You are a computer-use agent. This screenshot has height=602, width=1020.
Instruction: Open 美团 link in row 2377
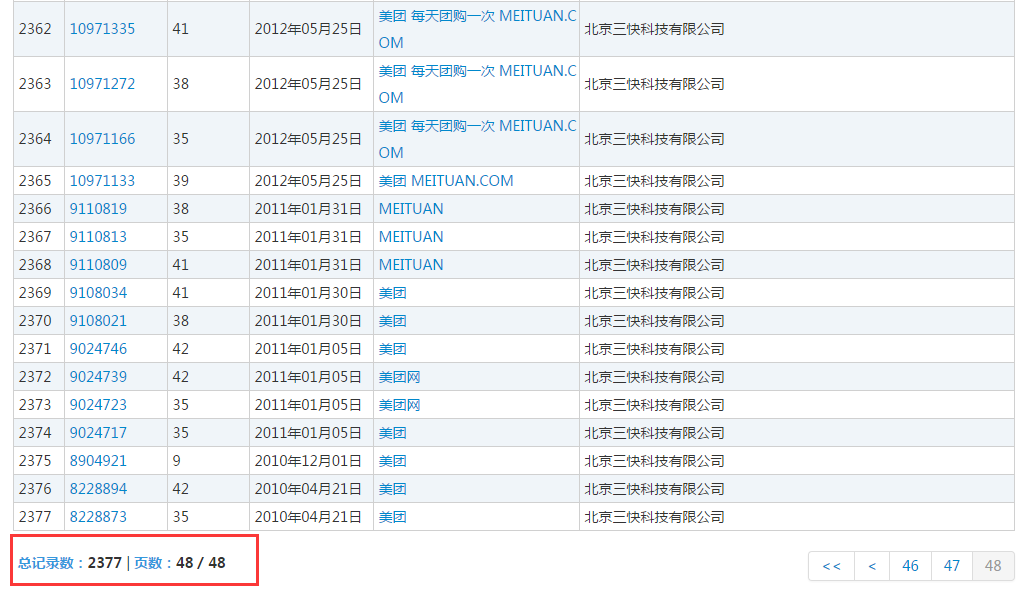coord(392,517)
